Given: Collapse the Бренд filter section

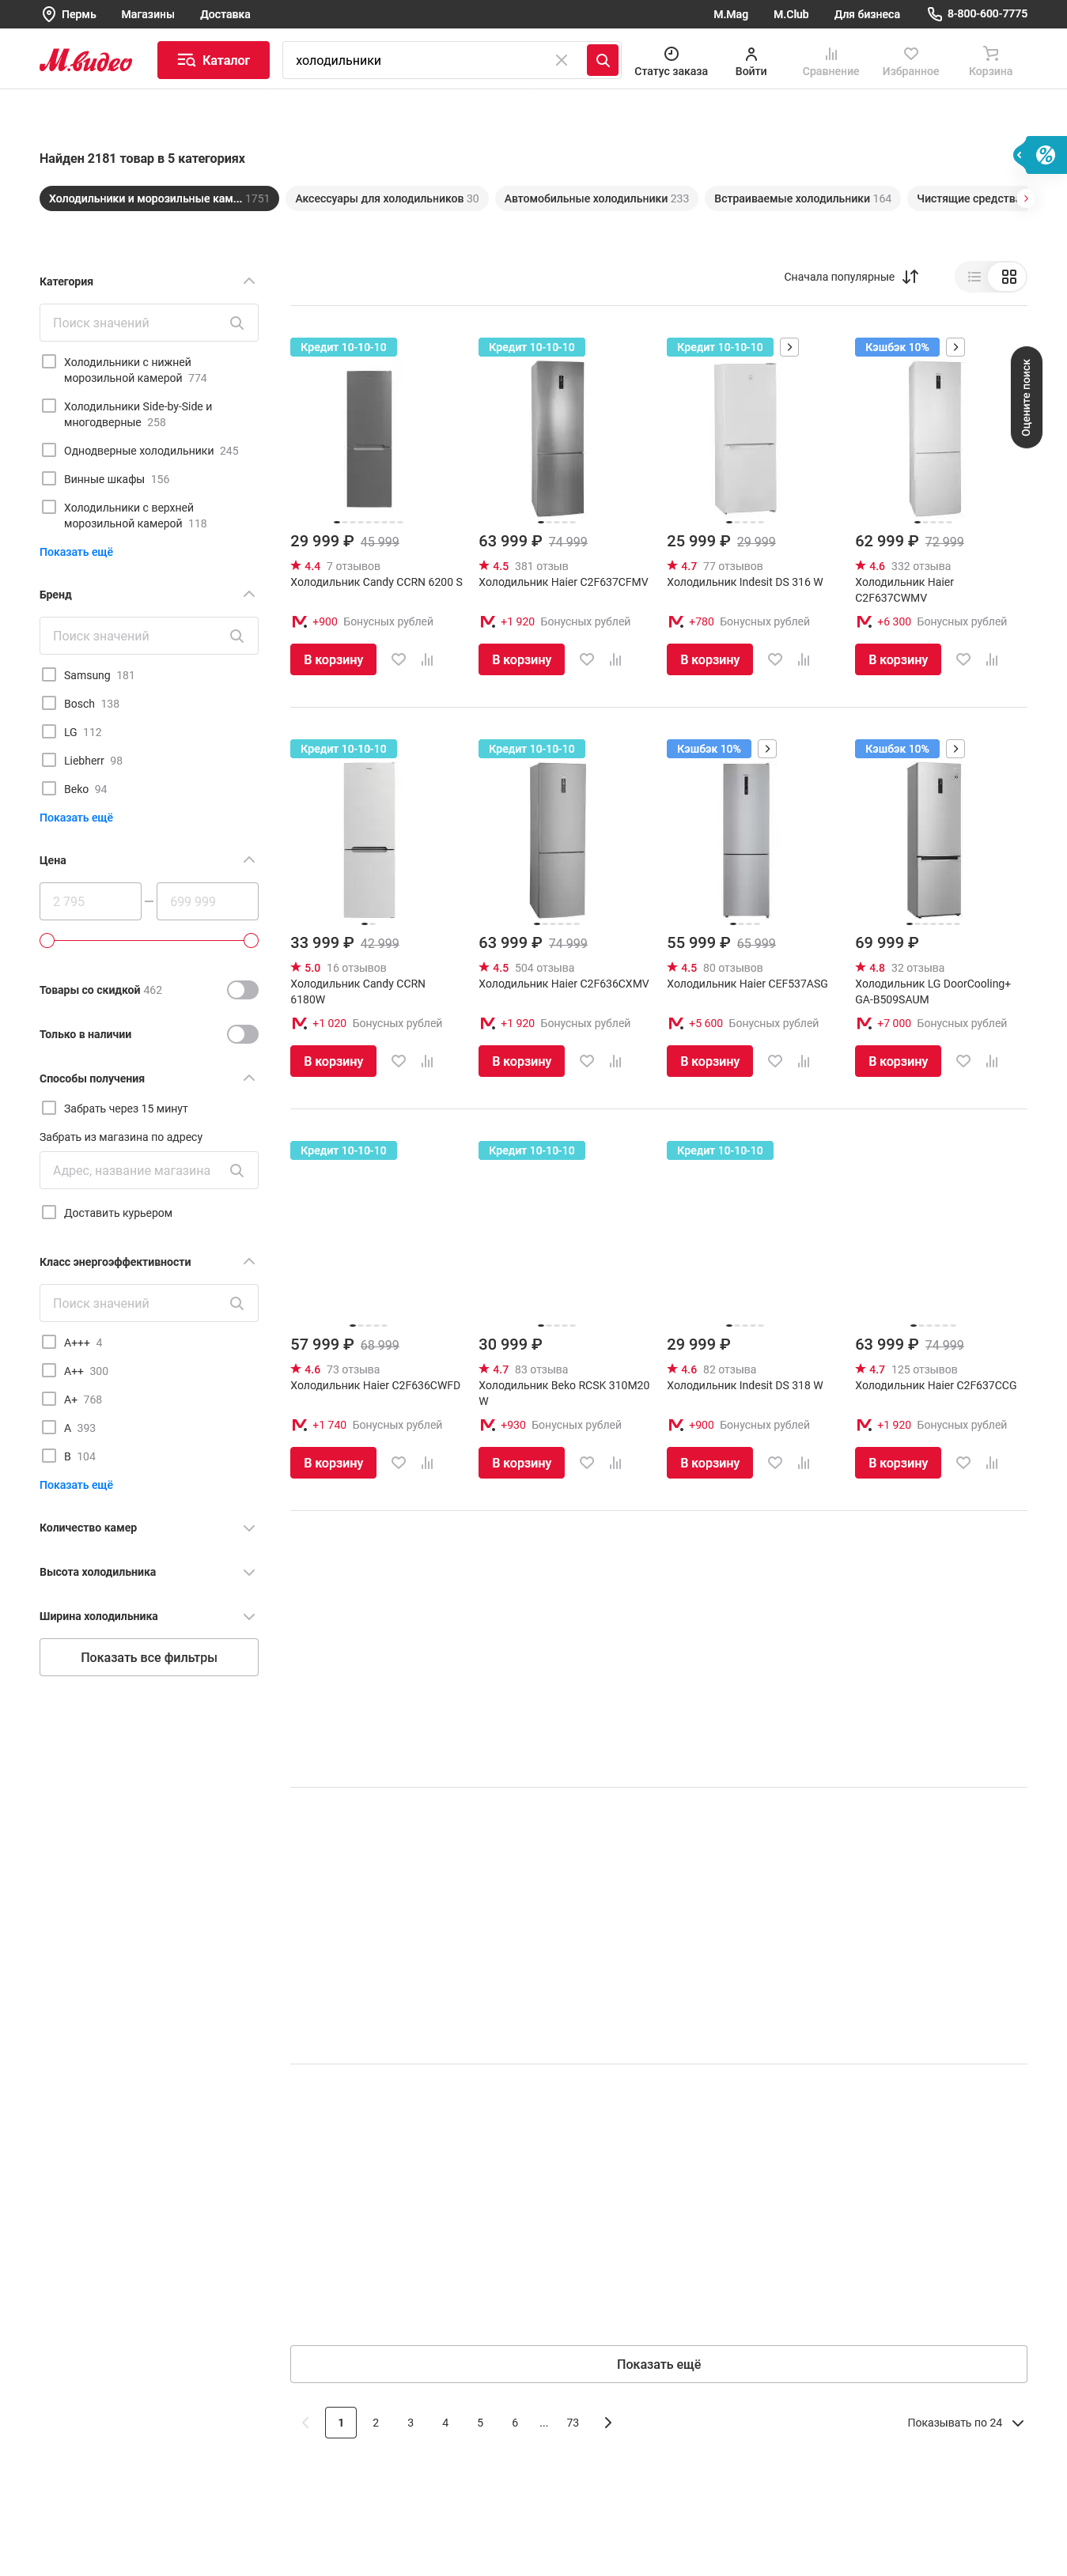Looking at the screenshot, I should 249,594.
